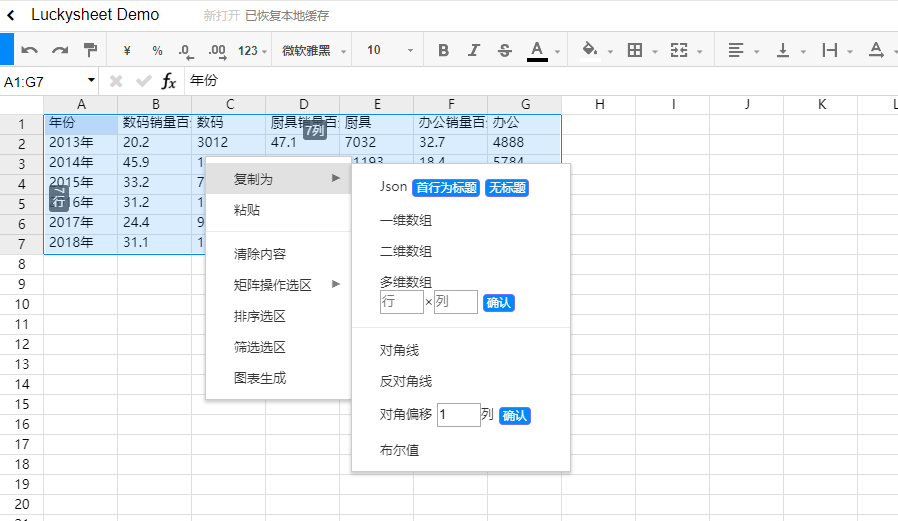Click the 无标题 Json button

pos(507,188)
